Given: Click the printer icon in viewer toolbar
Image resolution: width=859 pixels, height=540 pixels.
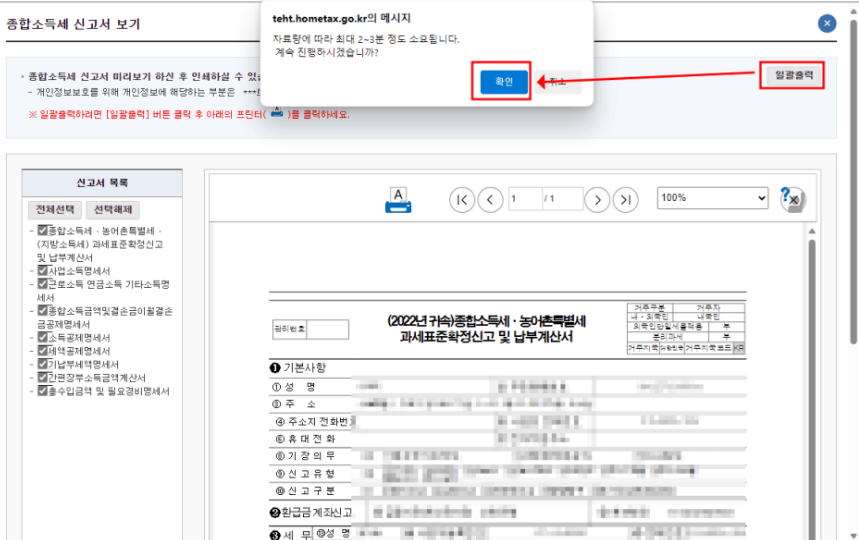Looking at the screenshot, I should tap(398, 200).
